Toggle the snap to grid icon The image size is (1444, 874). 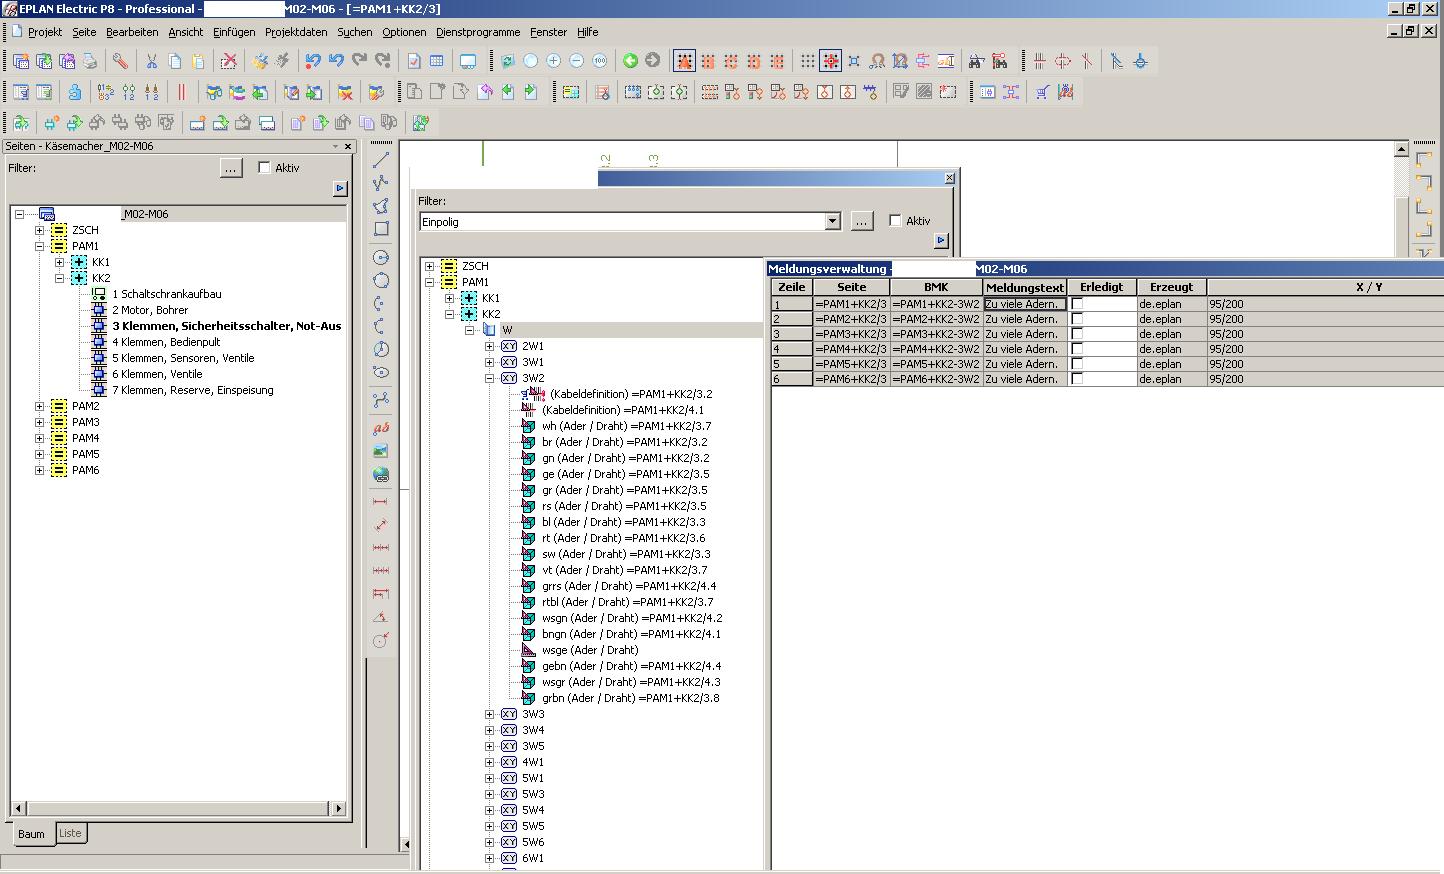pyautogui.click(x=830, y=61)
